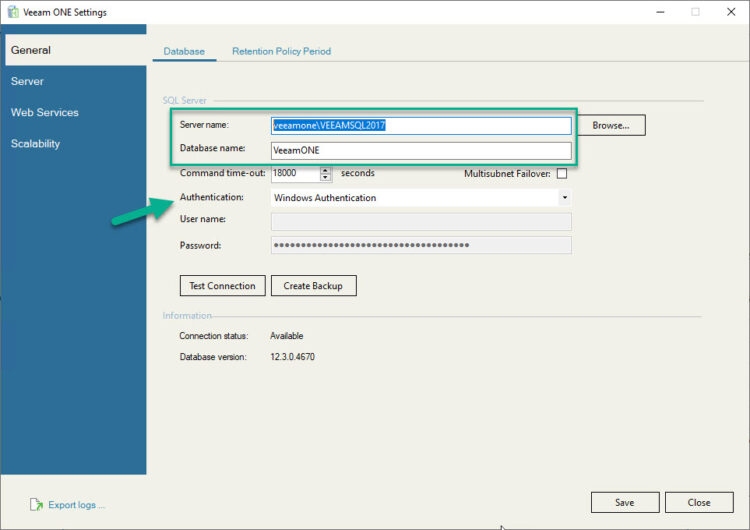750x530 pixels.
Task: Switch to the Retention Policy Period tab
Action: [281, 51]
